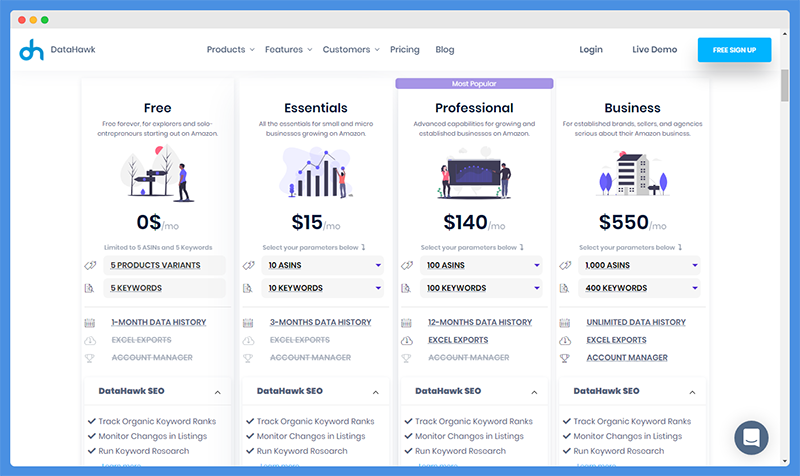The image size is (800, 476).
Task: Click cloud download icon in Free plan
Action: pos(90,340)
